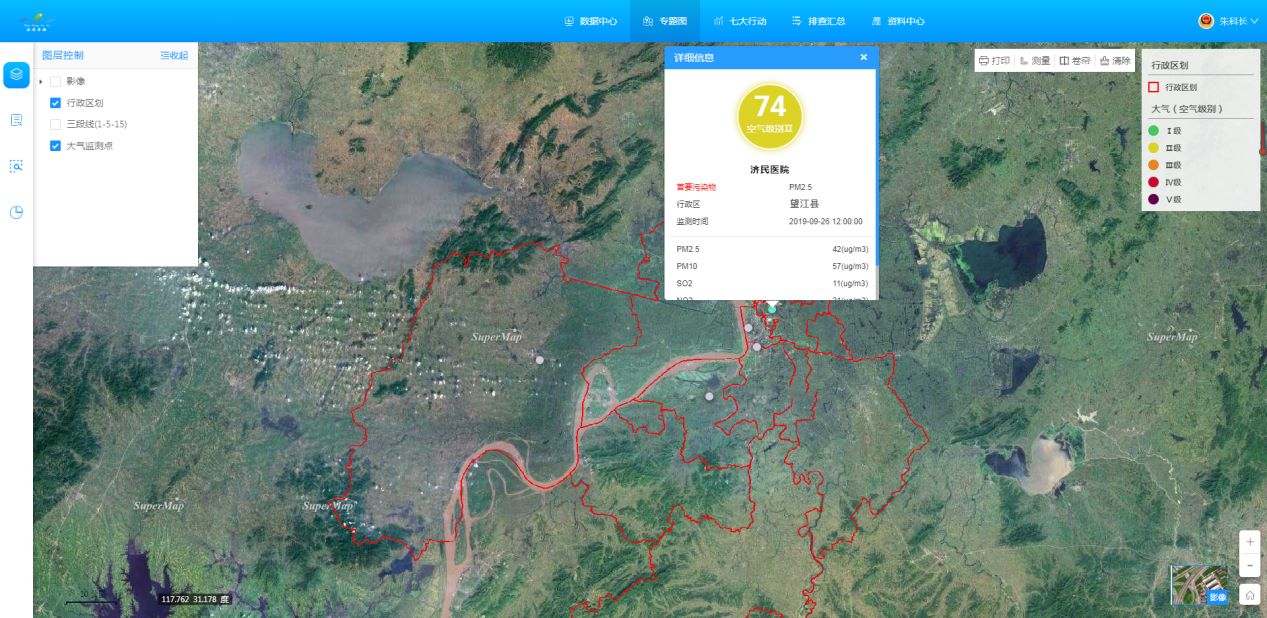Open 排查汇总 from the top menu
The height and width of the screenshot is (618, 1267).
click(x=818, y=21)
